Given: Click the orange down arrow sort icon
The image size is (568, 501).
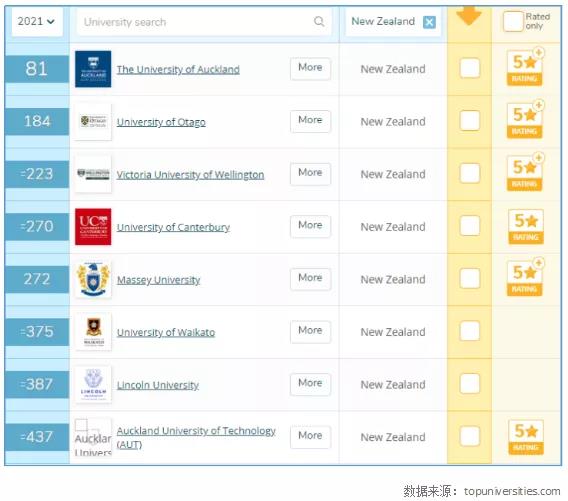Looking at the screenshot, I should [x=469, y=16].
